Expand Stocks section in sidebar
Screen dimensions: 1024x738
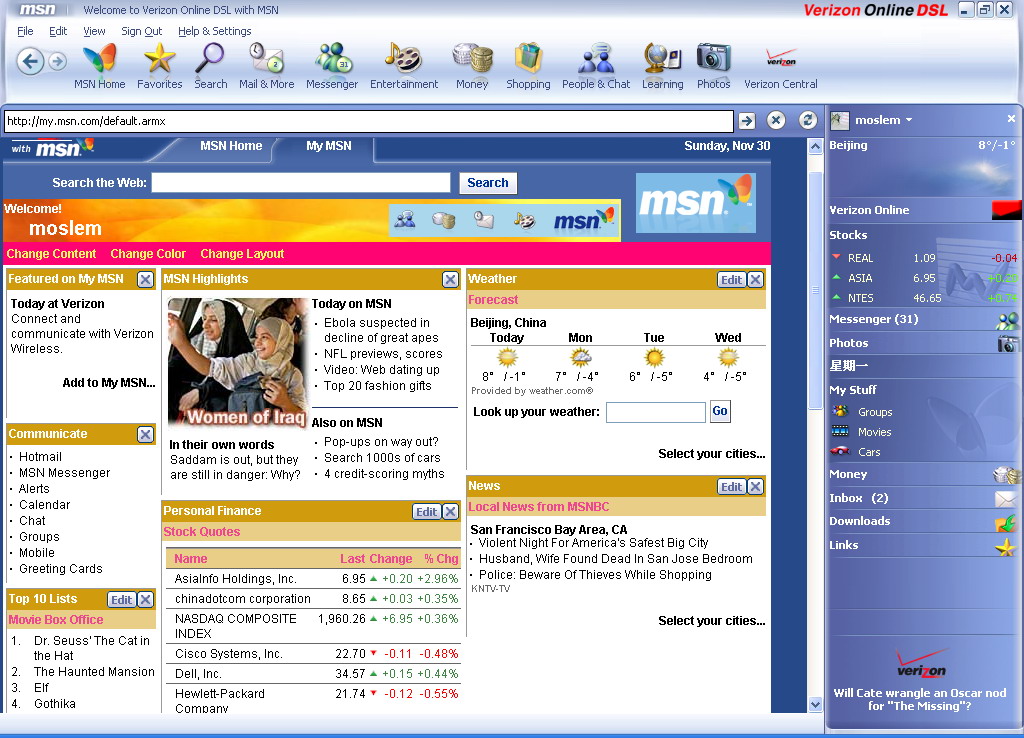[x=848, y=235]
